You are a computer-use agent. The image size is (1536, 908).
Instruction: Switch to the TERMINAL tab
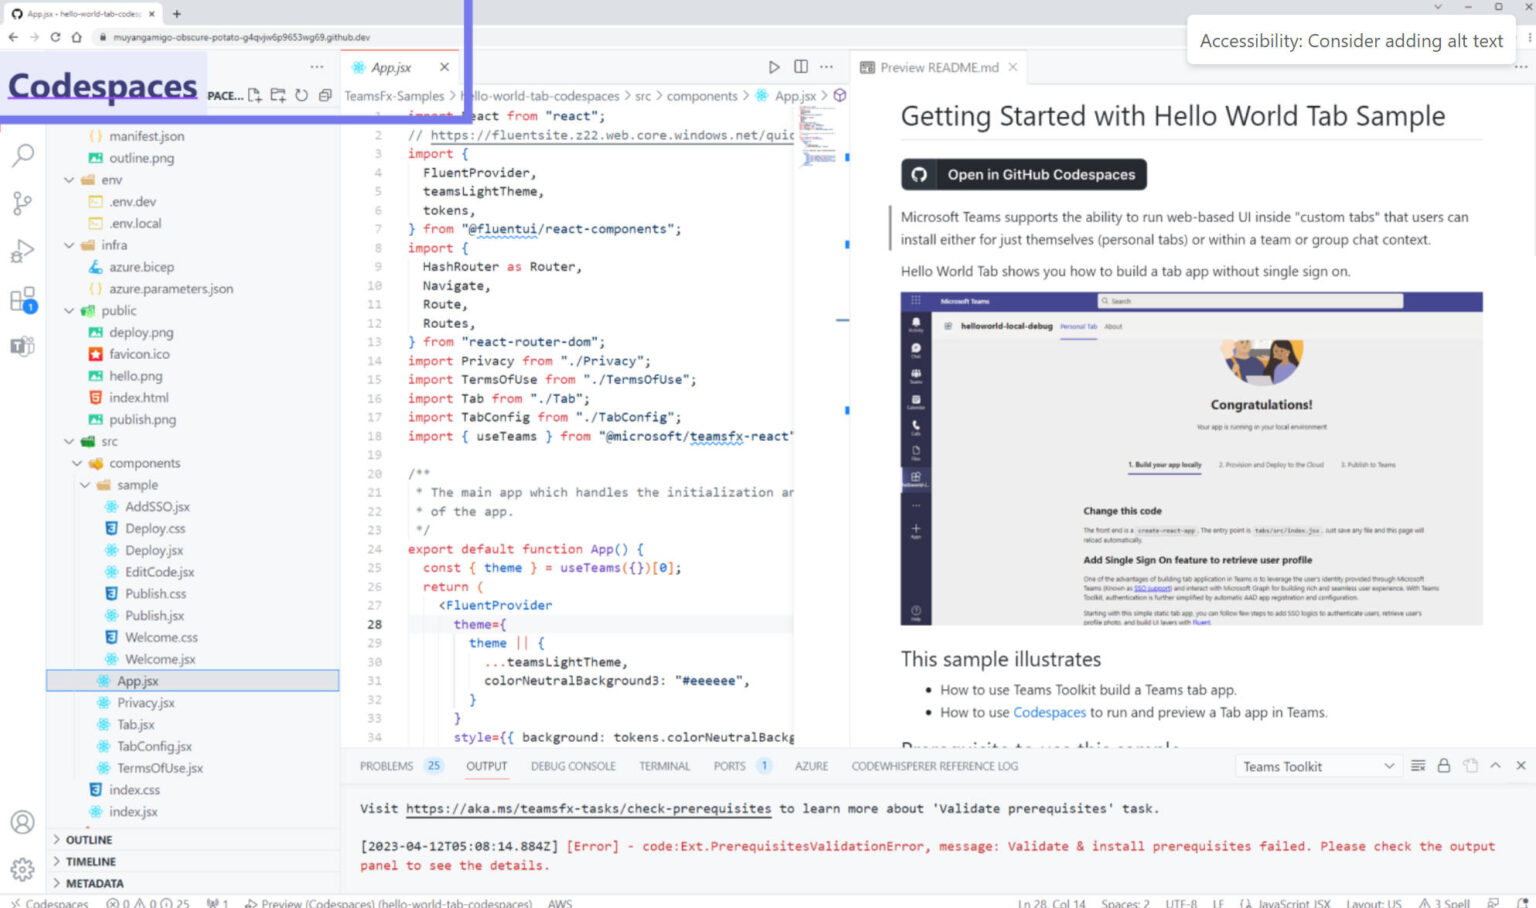[x=664, y=765]
